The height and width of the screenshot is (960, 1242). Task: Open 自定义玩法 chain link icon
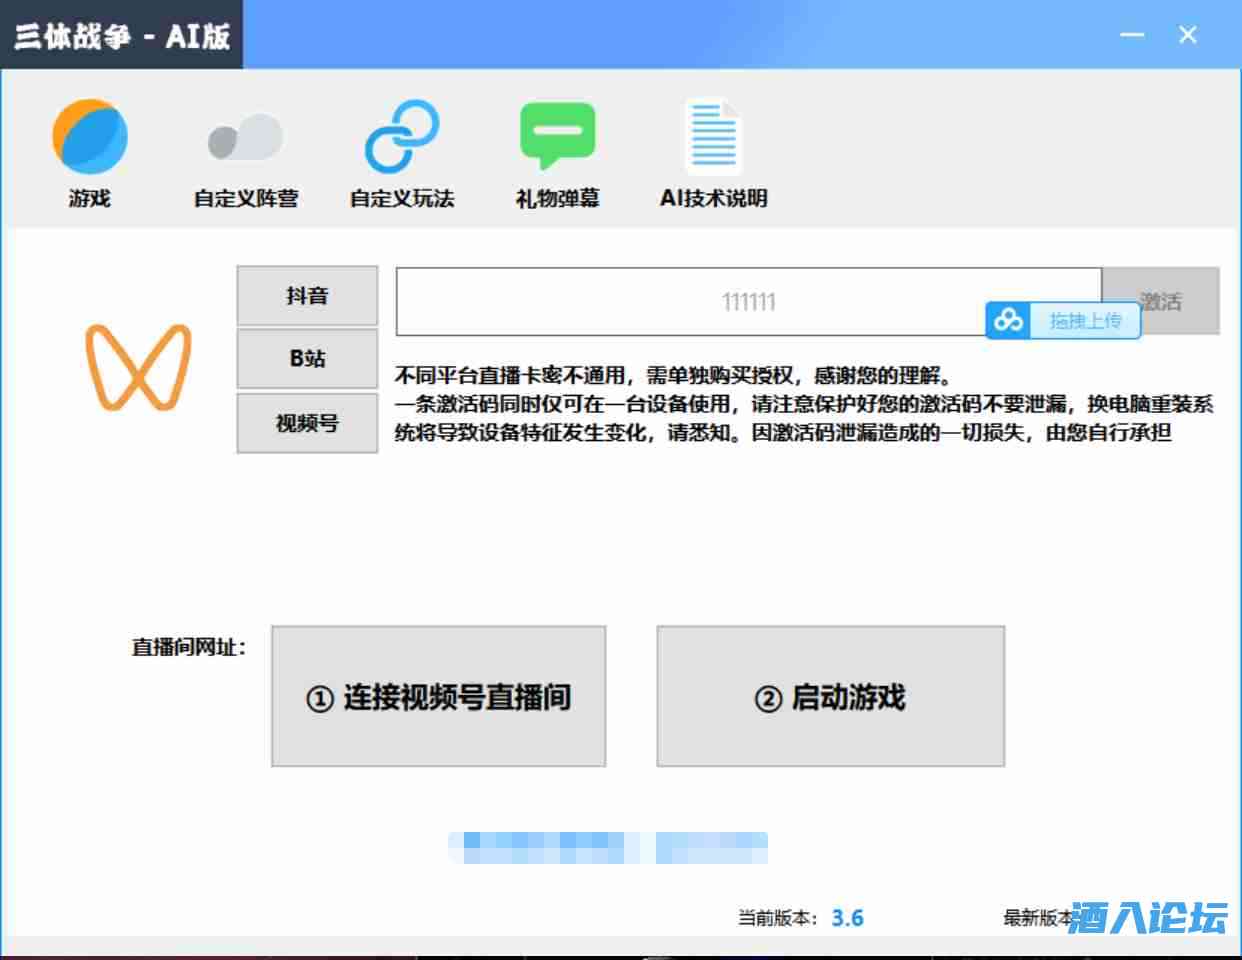(401, 137)
